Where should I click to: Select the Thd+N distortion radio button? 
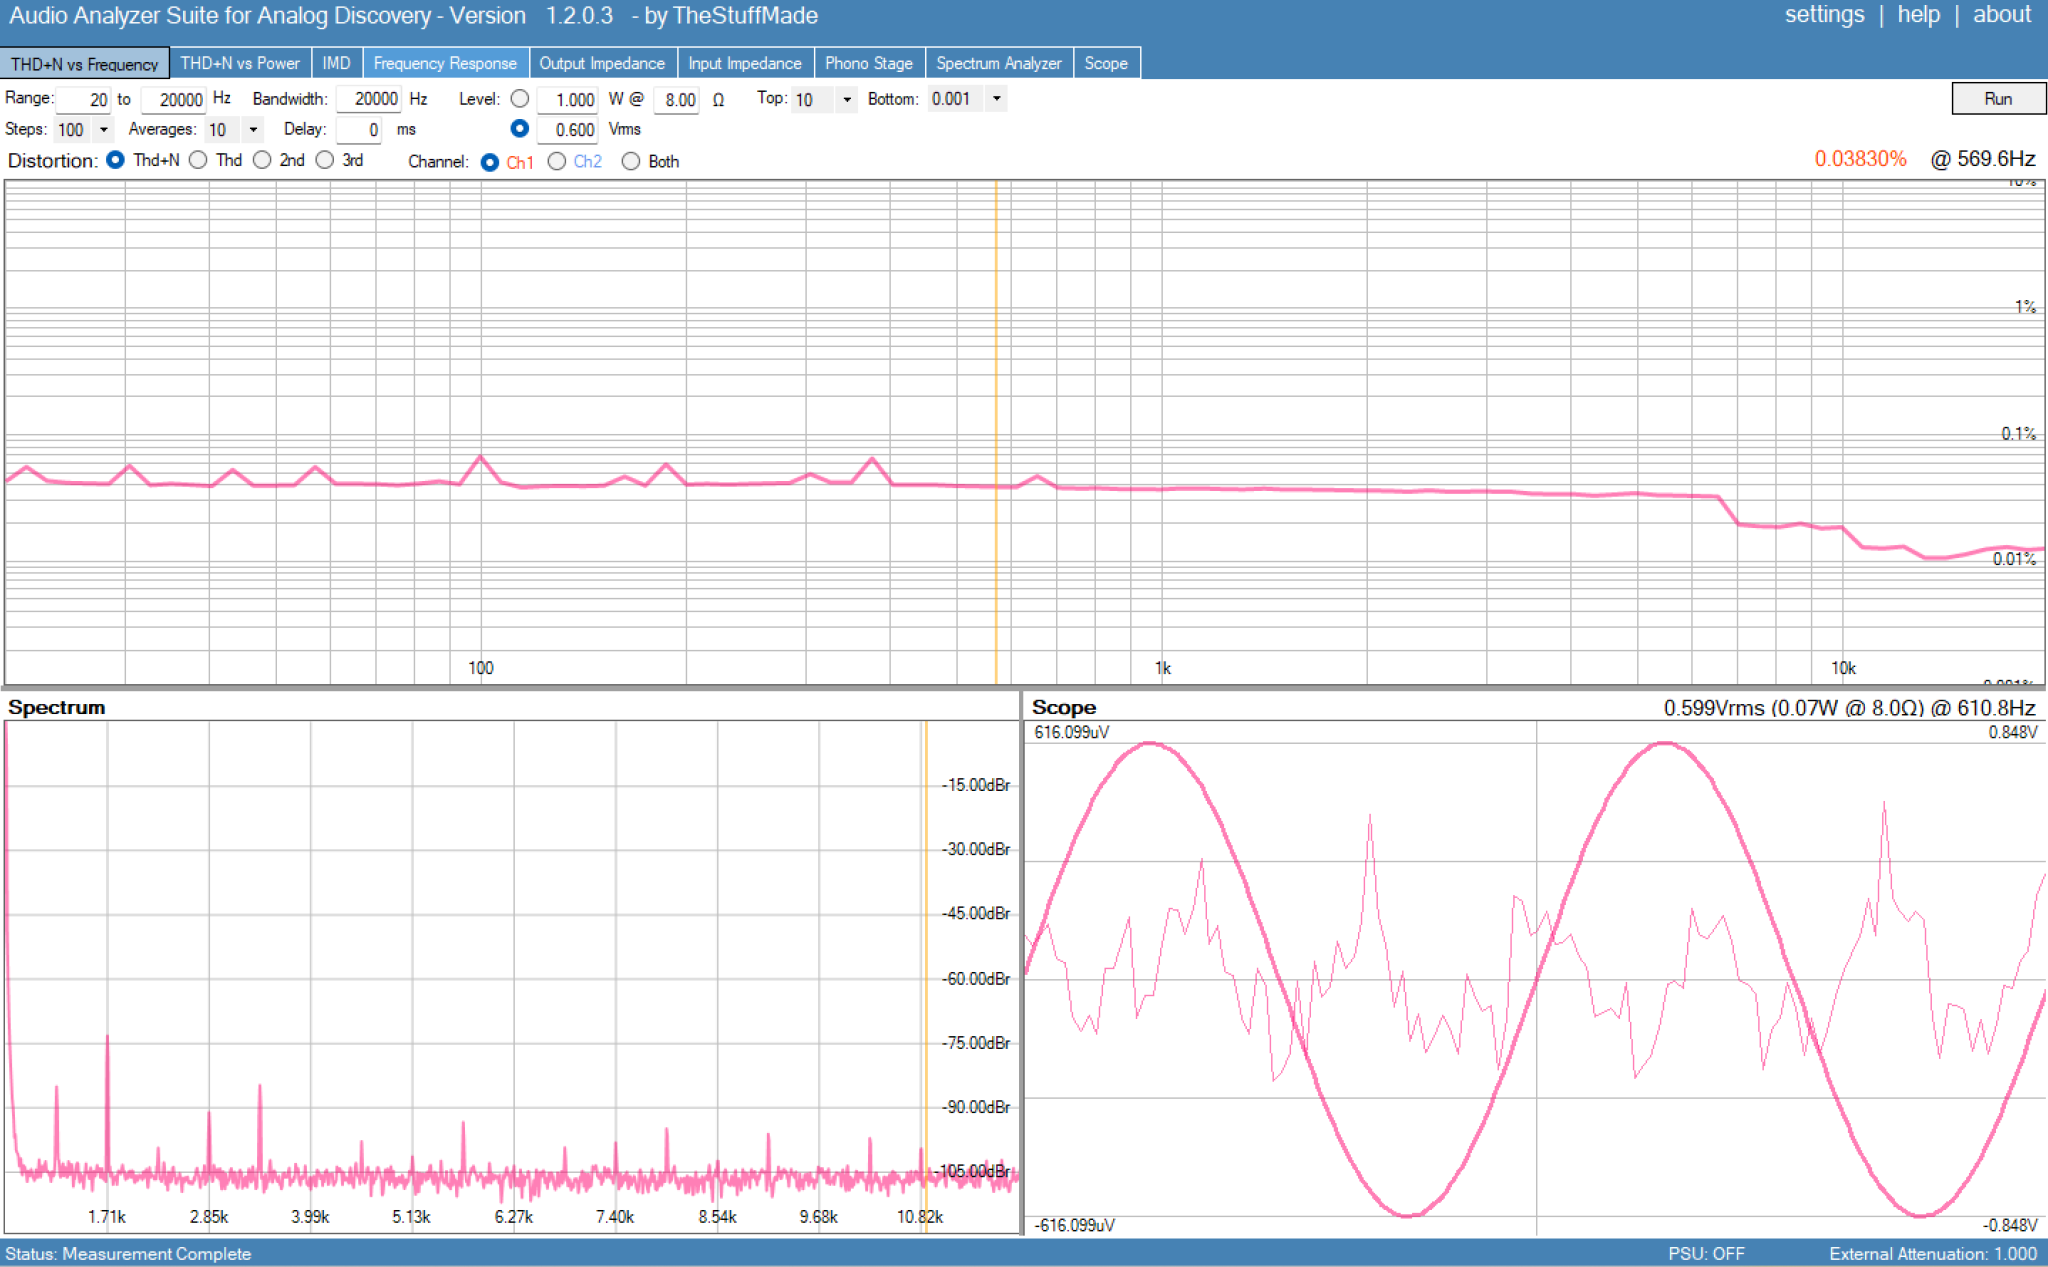116,160
